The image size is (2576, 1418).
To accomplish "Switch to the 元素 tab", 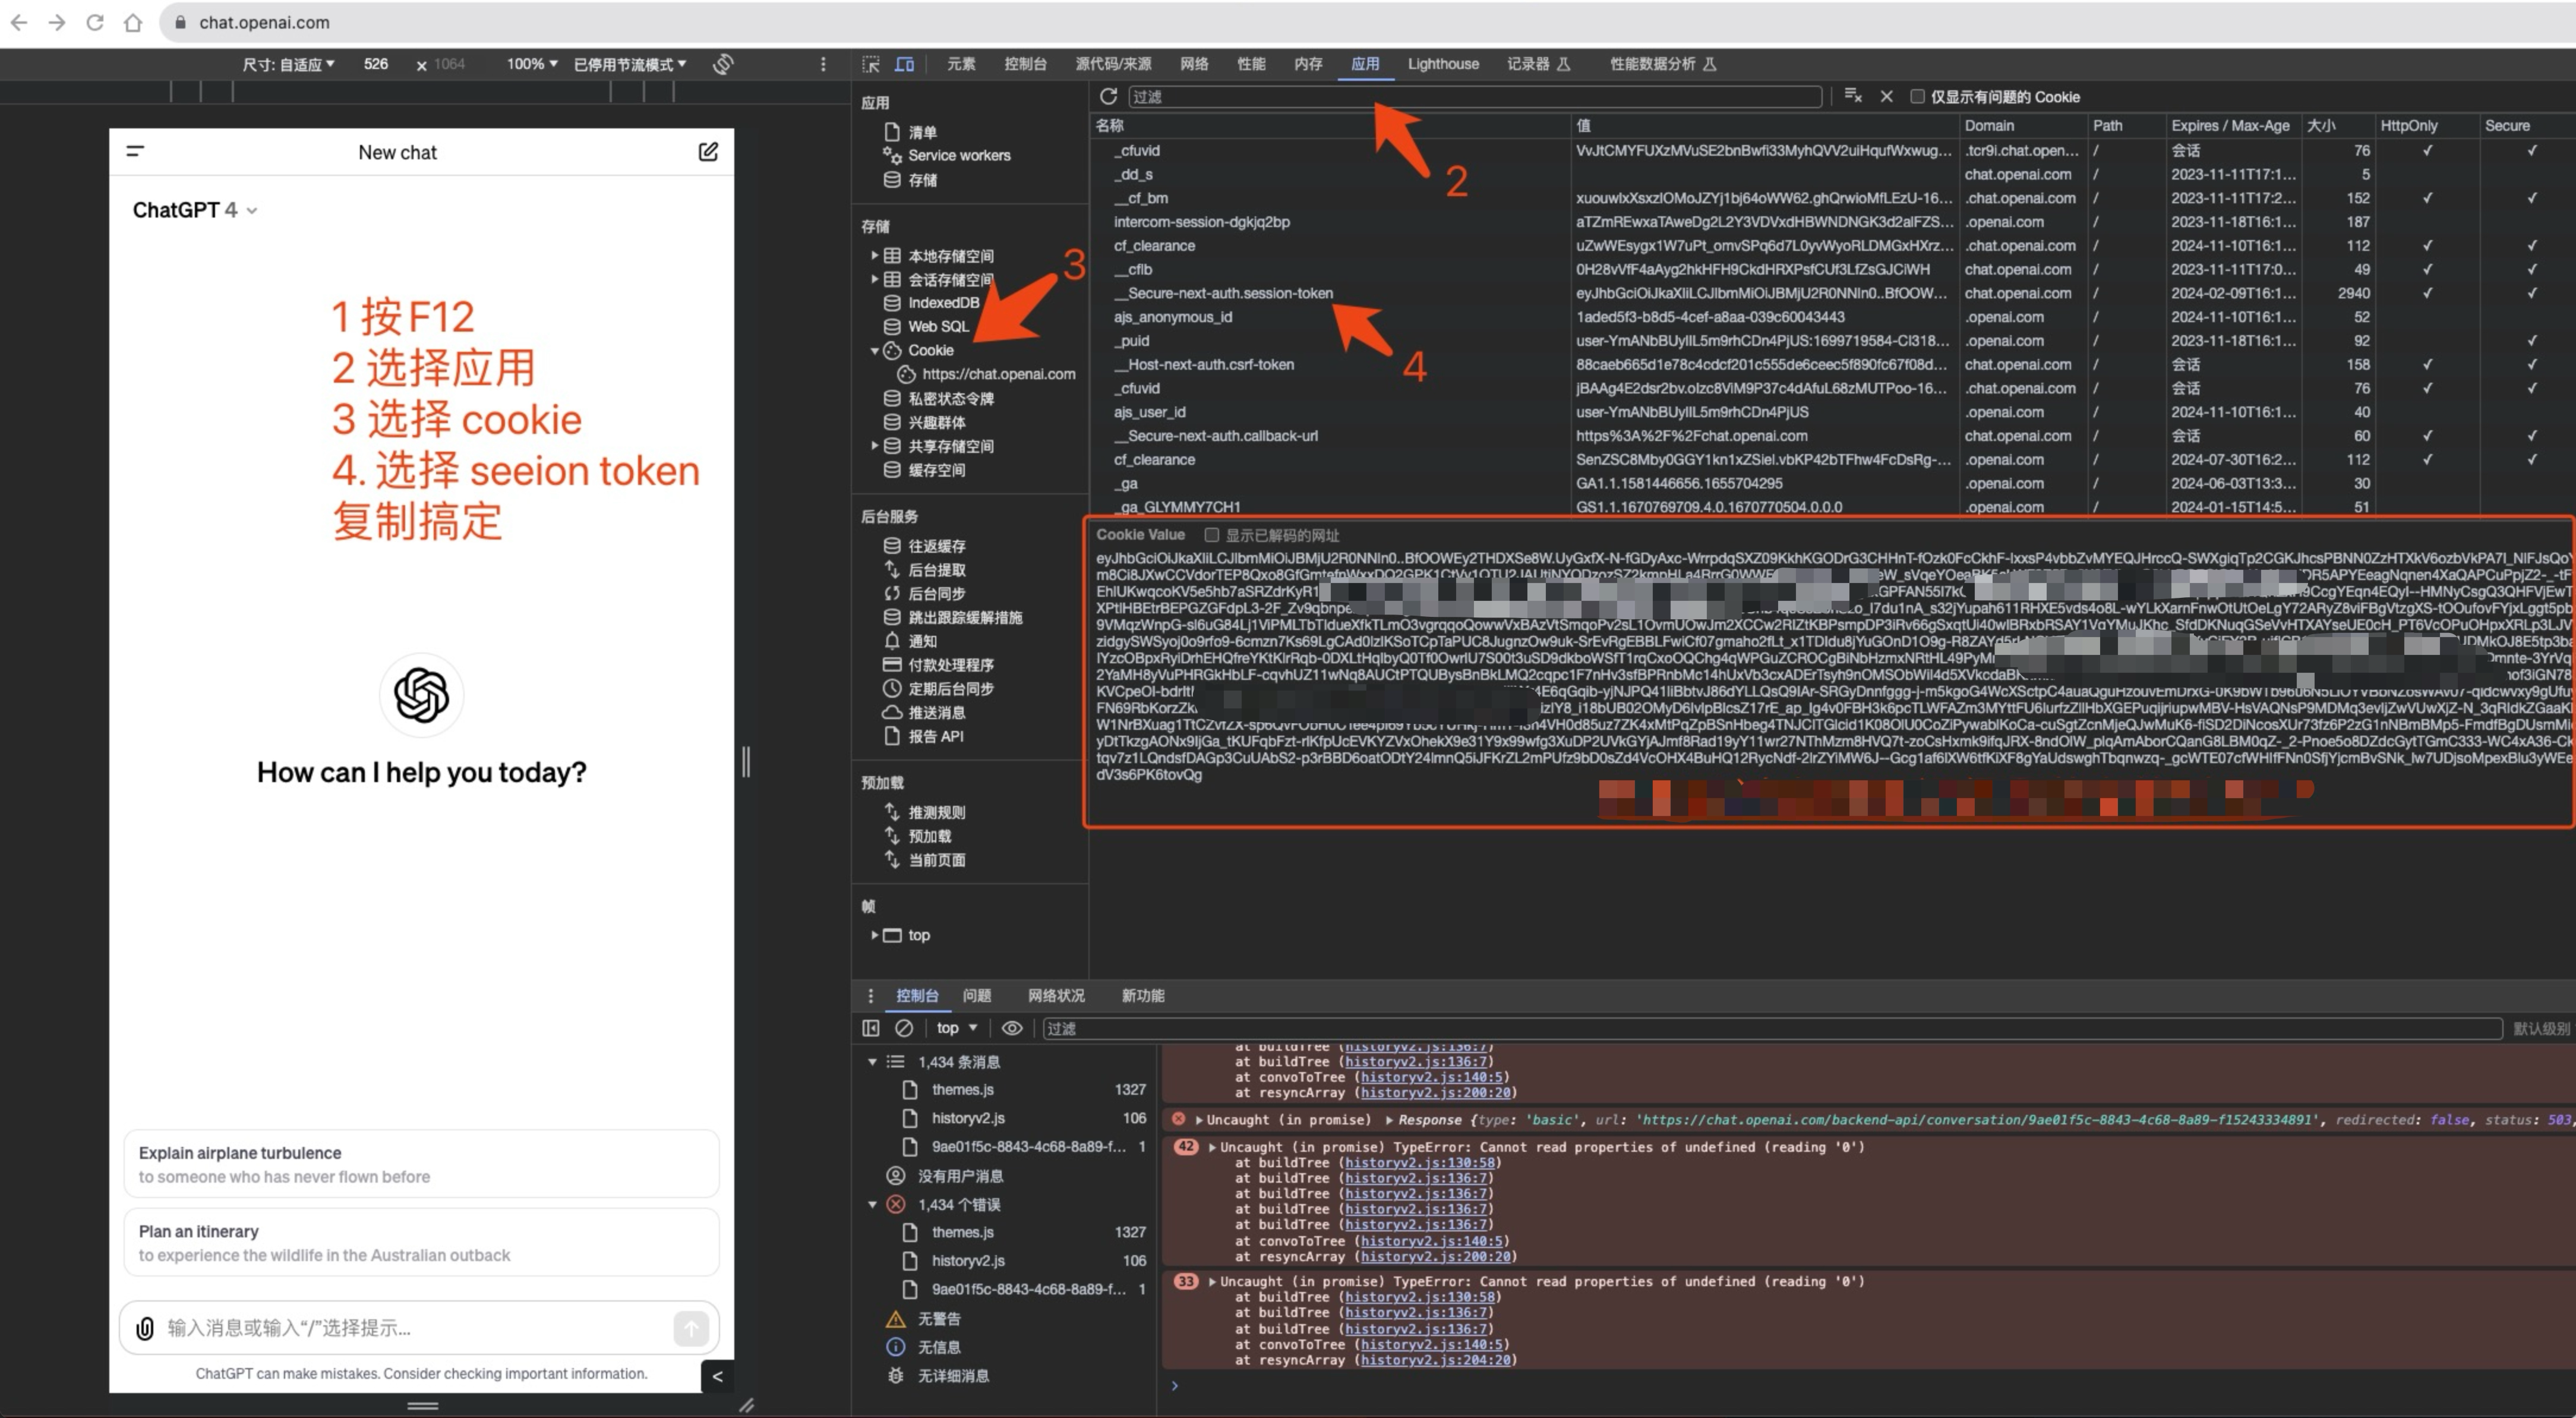I will pyautogui.click(x=961, y=64).
